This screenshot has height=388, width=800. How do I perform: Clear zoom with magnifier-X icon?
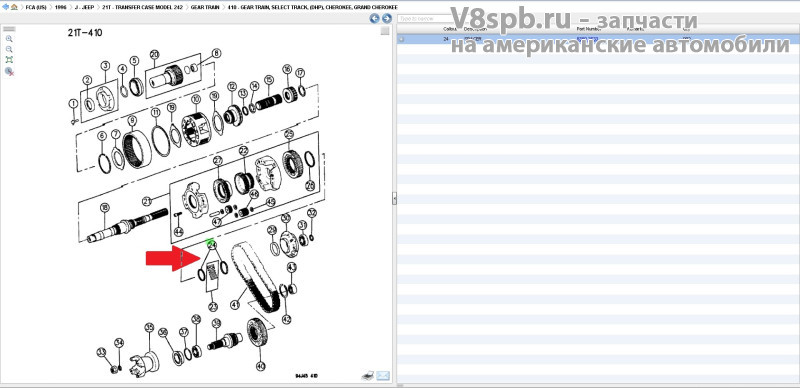point(9,71)
